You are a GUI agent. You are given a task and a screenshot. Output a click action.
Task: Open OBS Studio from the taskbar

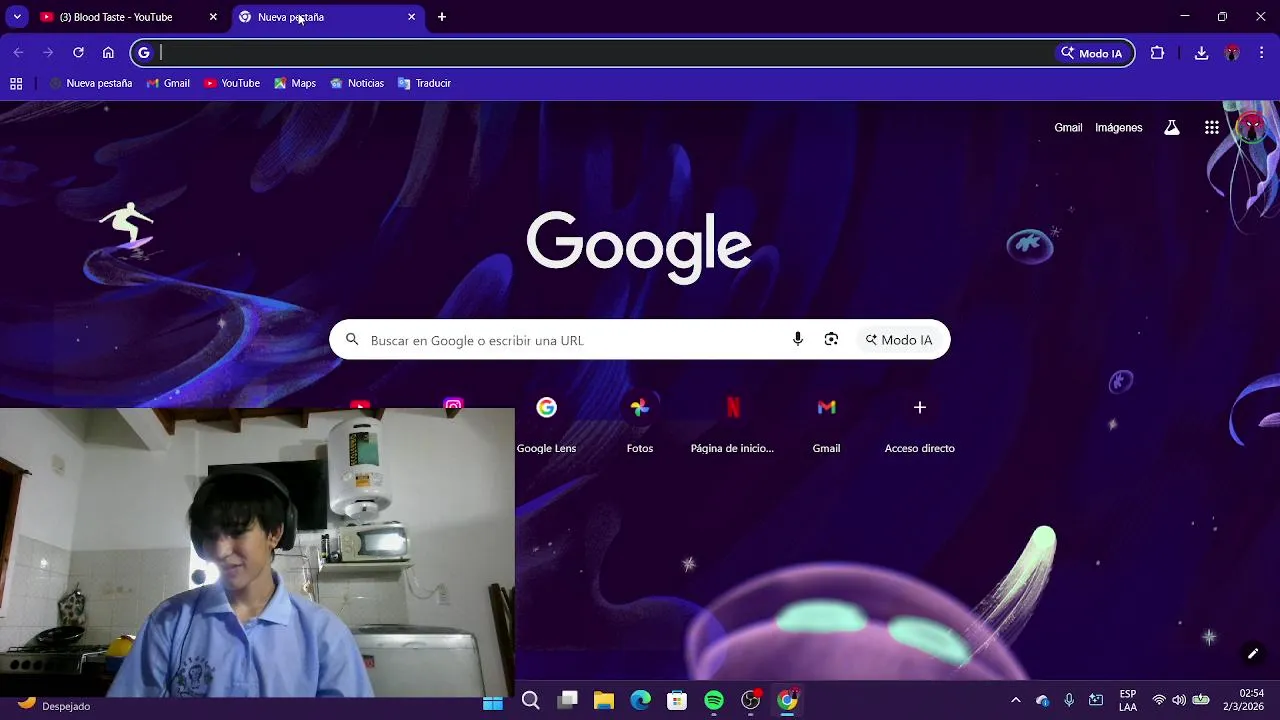(751, 701)
